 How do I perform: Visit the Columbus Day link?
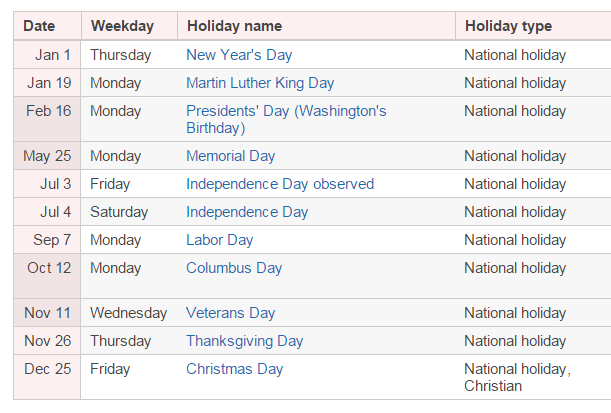234,268
